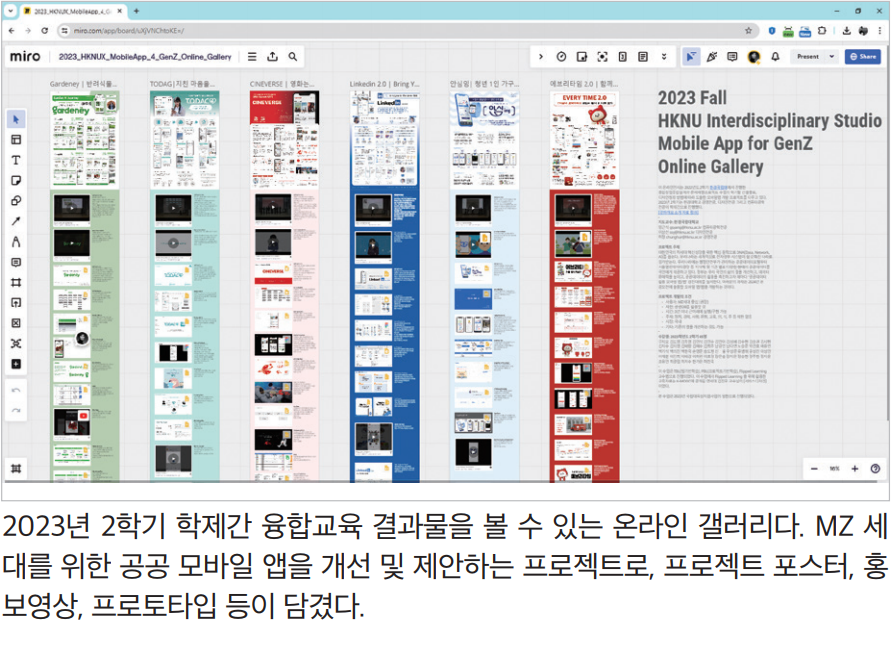Screen dimensions: 891x648
Task: Start the Timer tool
Action: pyautogui.click(x=561, y=56)
